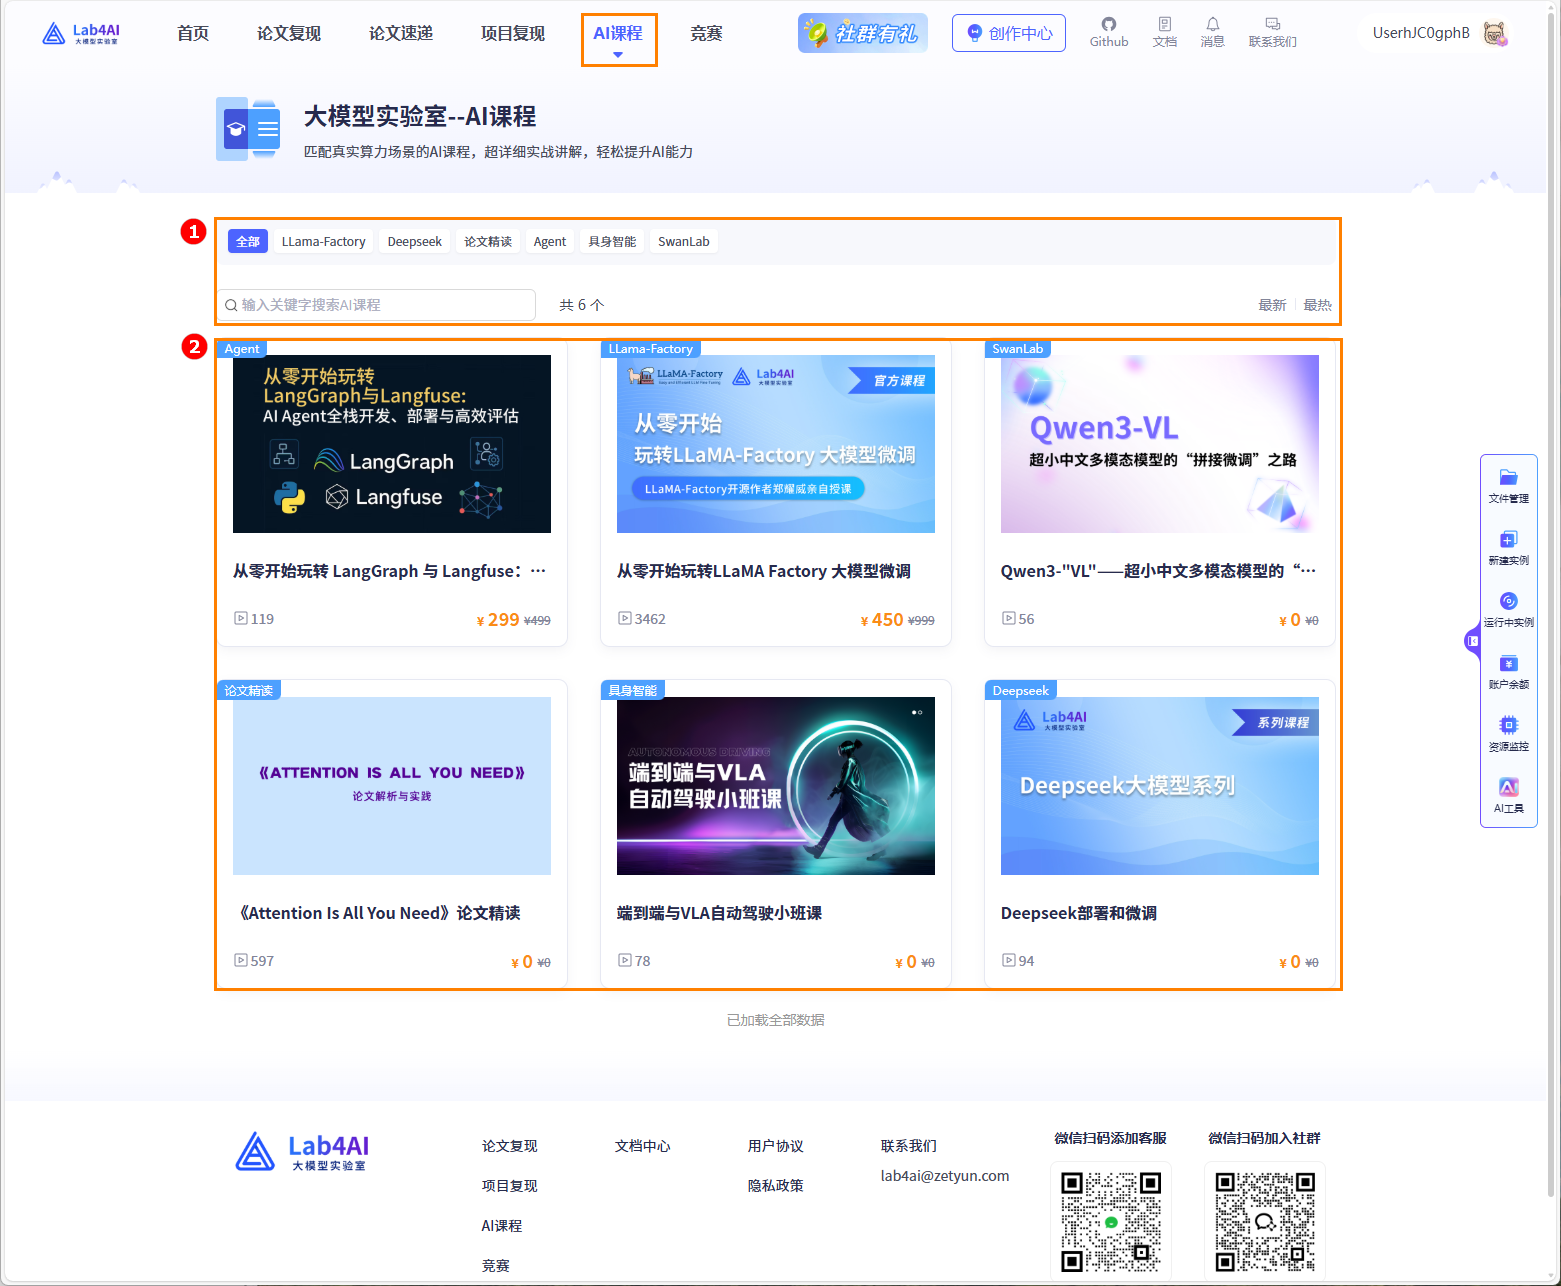This screenshot has height=1286, width=1561.
Task: Go to the 首页 menu item
Action: (192, 33)
